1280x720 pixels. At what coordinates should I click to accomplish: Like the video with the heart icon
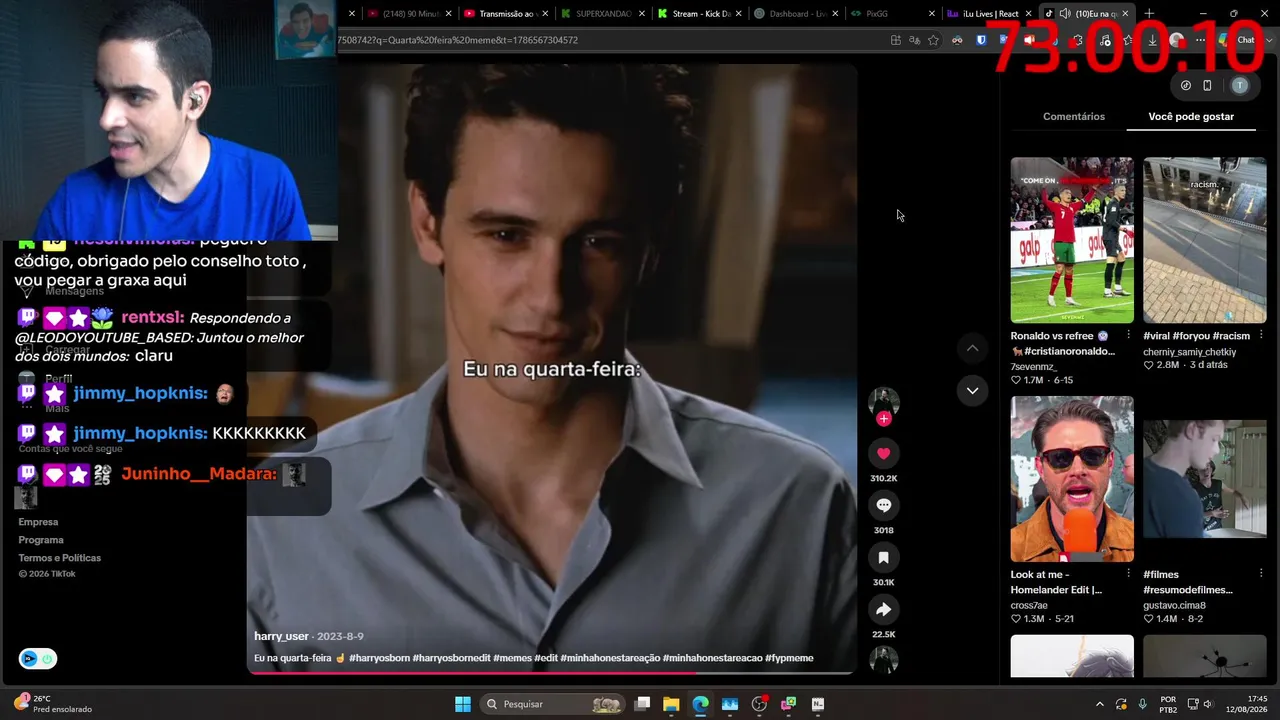click(x=883, y=453)
